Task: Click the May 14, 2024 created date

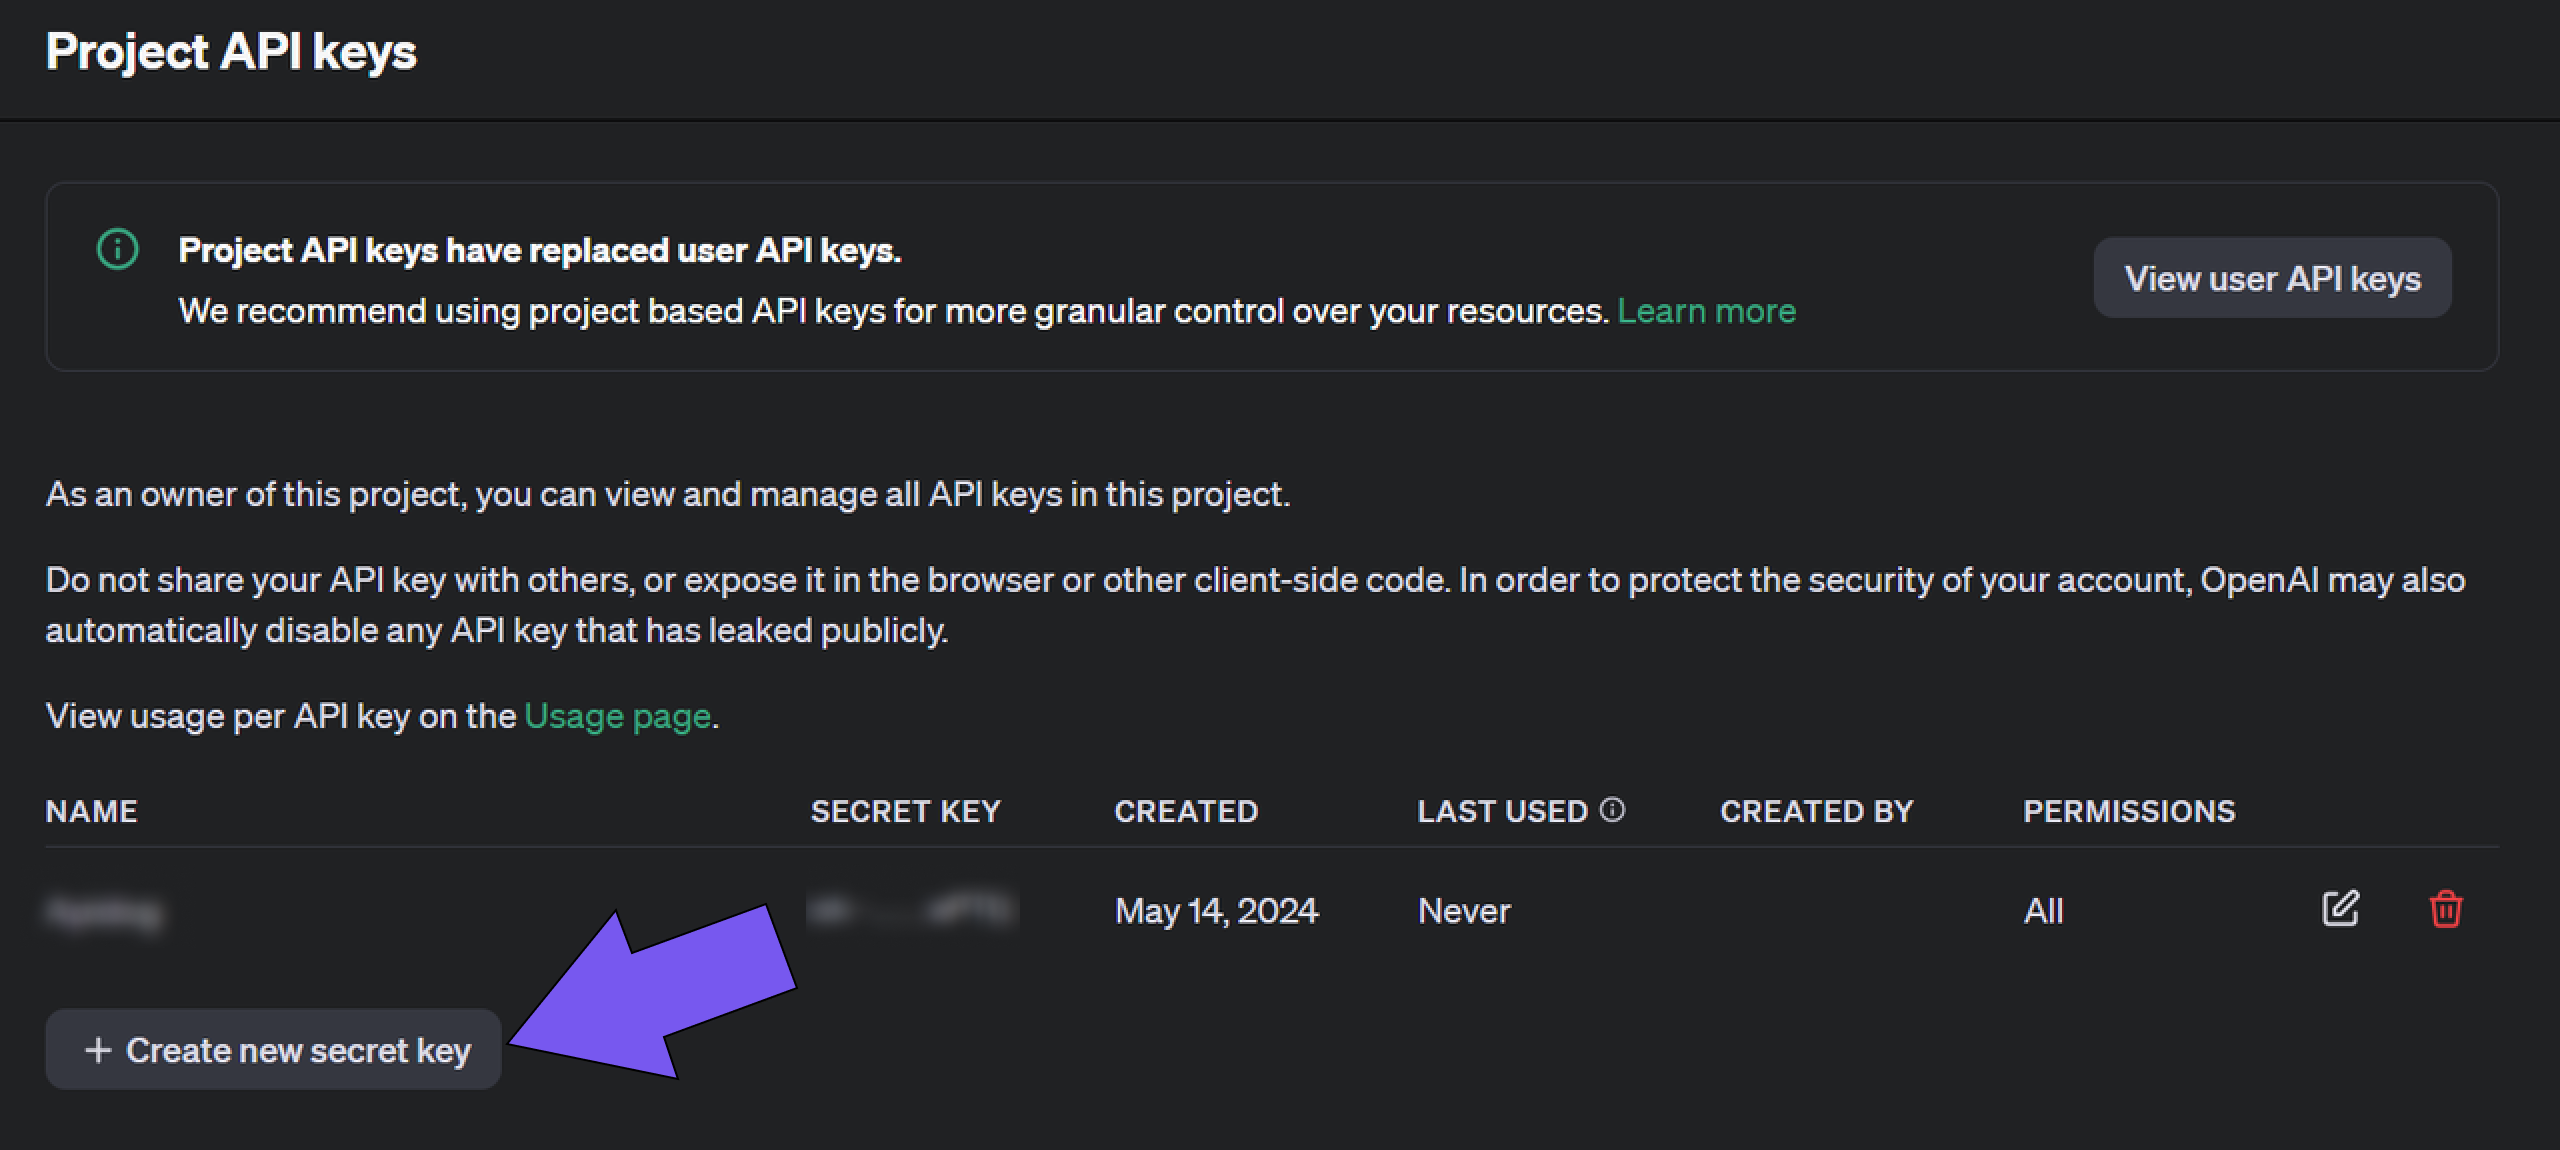Action: pos(1216,910)
